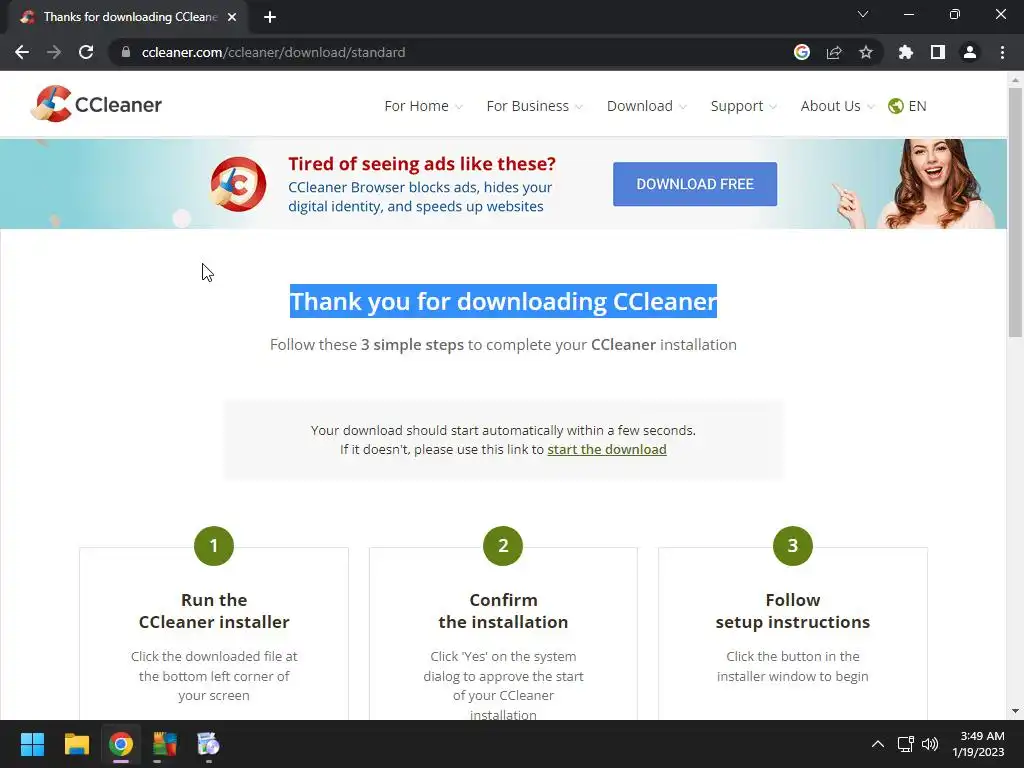Open File Explorer from the taskbar

point(76,744)
